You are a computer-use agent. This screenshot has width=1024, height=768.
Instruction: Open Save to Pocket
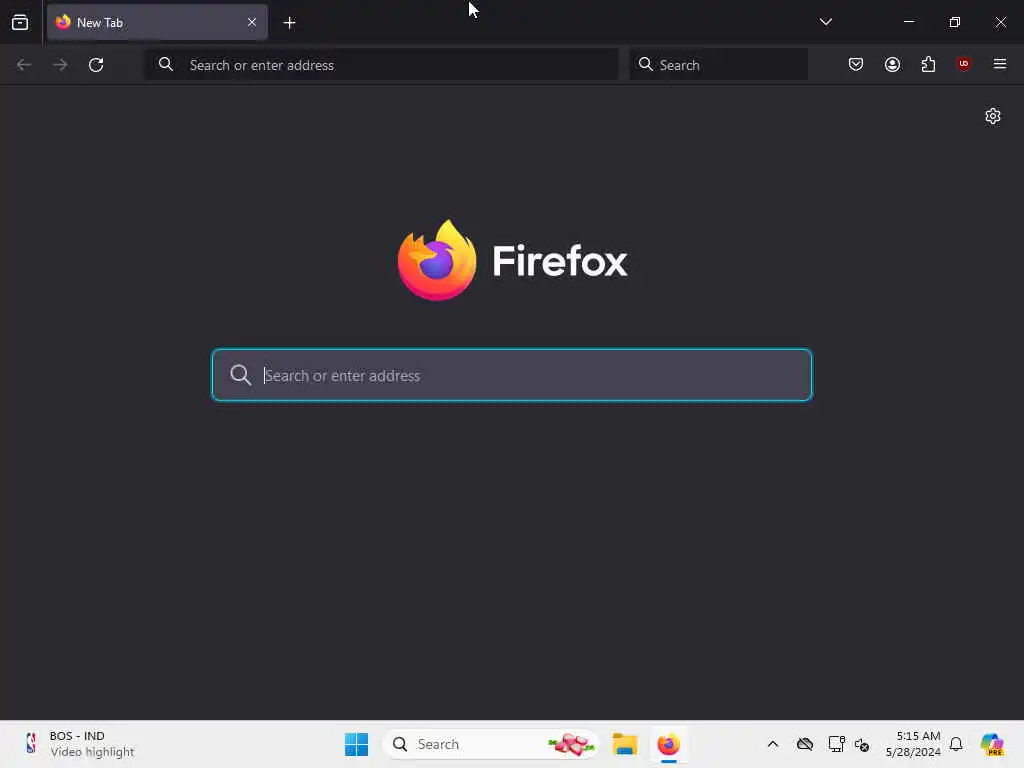[856, 64]
